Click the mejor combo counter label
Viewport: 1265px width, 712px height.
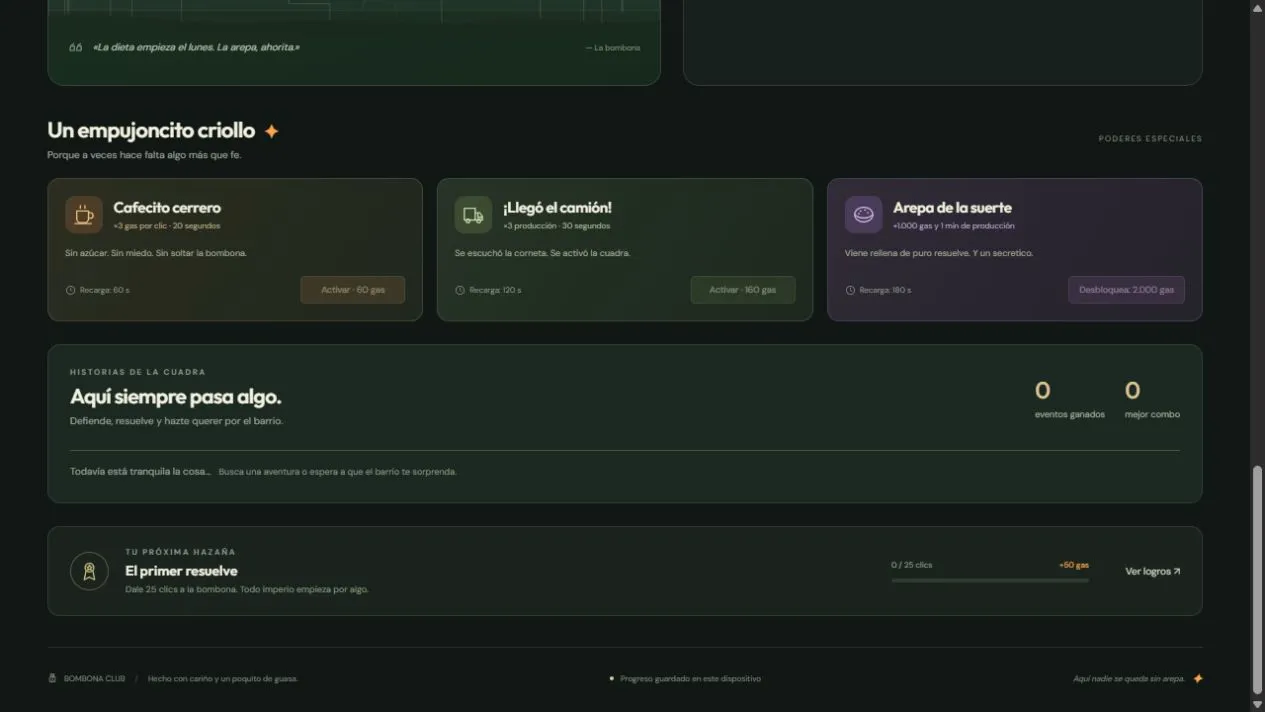(1152, 414)
